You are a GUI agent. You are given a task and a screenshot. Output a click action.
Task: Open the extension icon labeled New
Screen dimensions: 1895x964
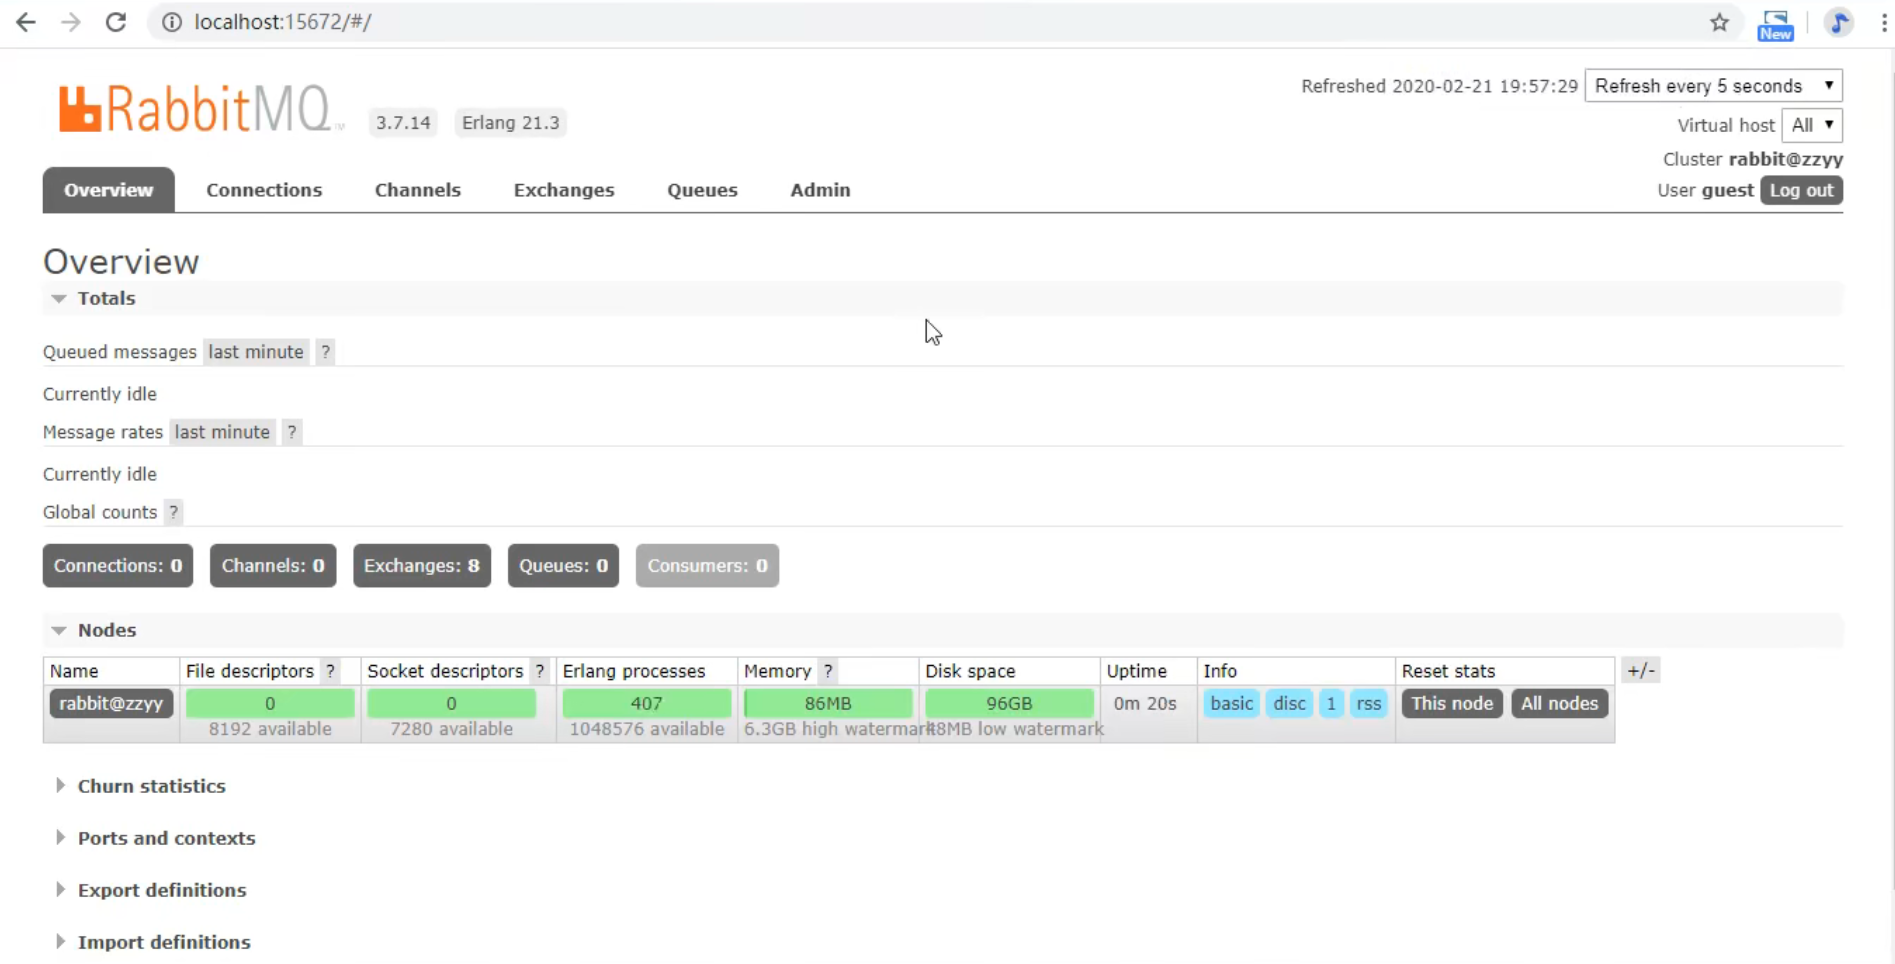[x=1776, y=25]
